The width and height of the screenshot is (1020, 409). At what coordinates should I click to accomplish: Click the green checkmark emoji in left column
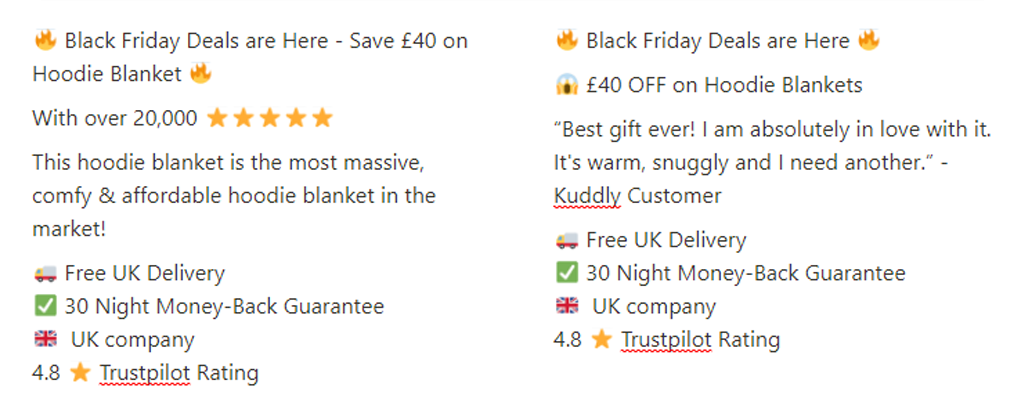[45, 306]
